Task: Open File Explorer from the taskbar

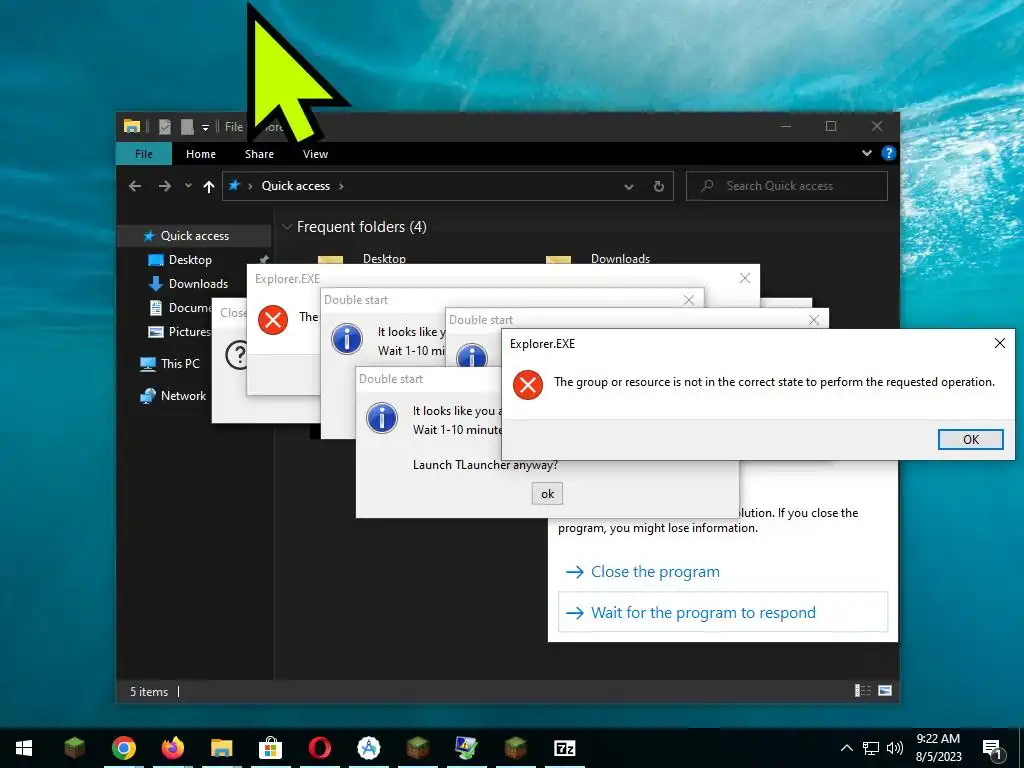Action: coord(221,748)
